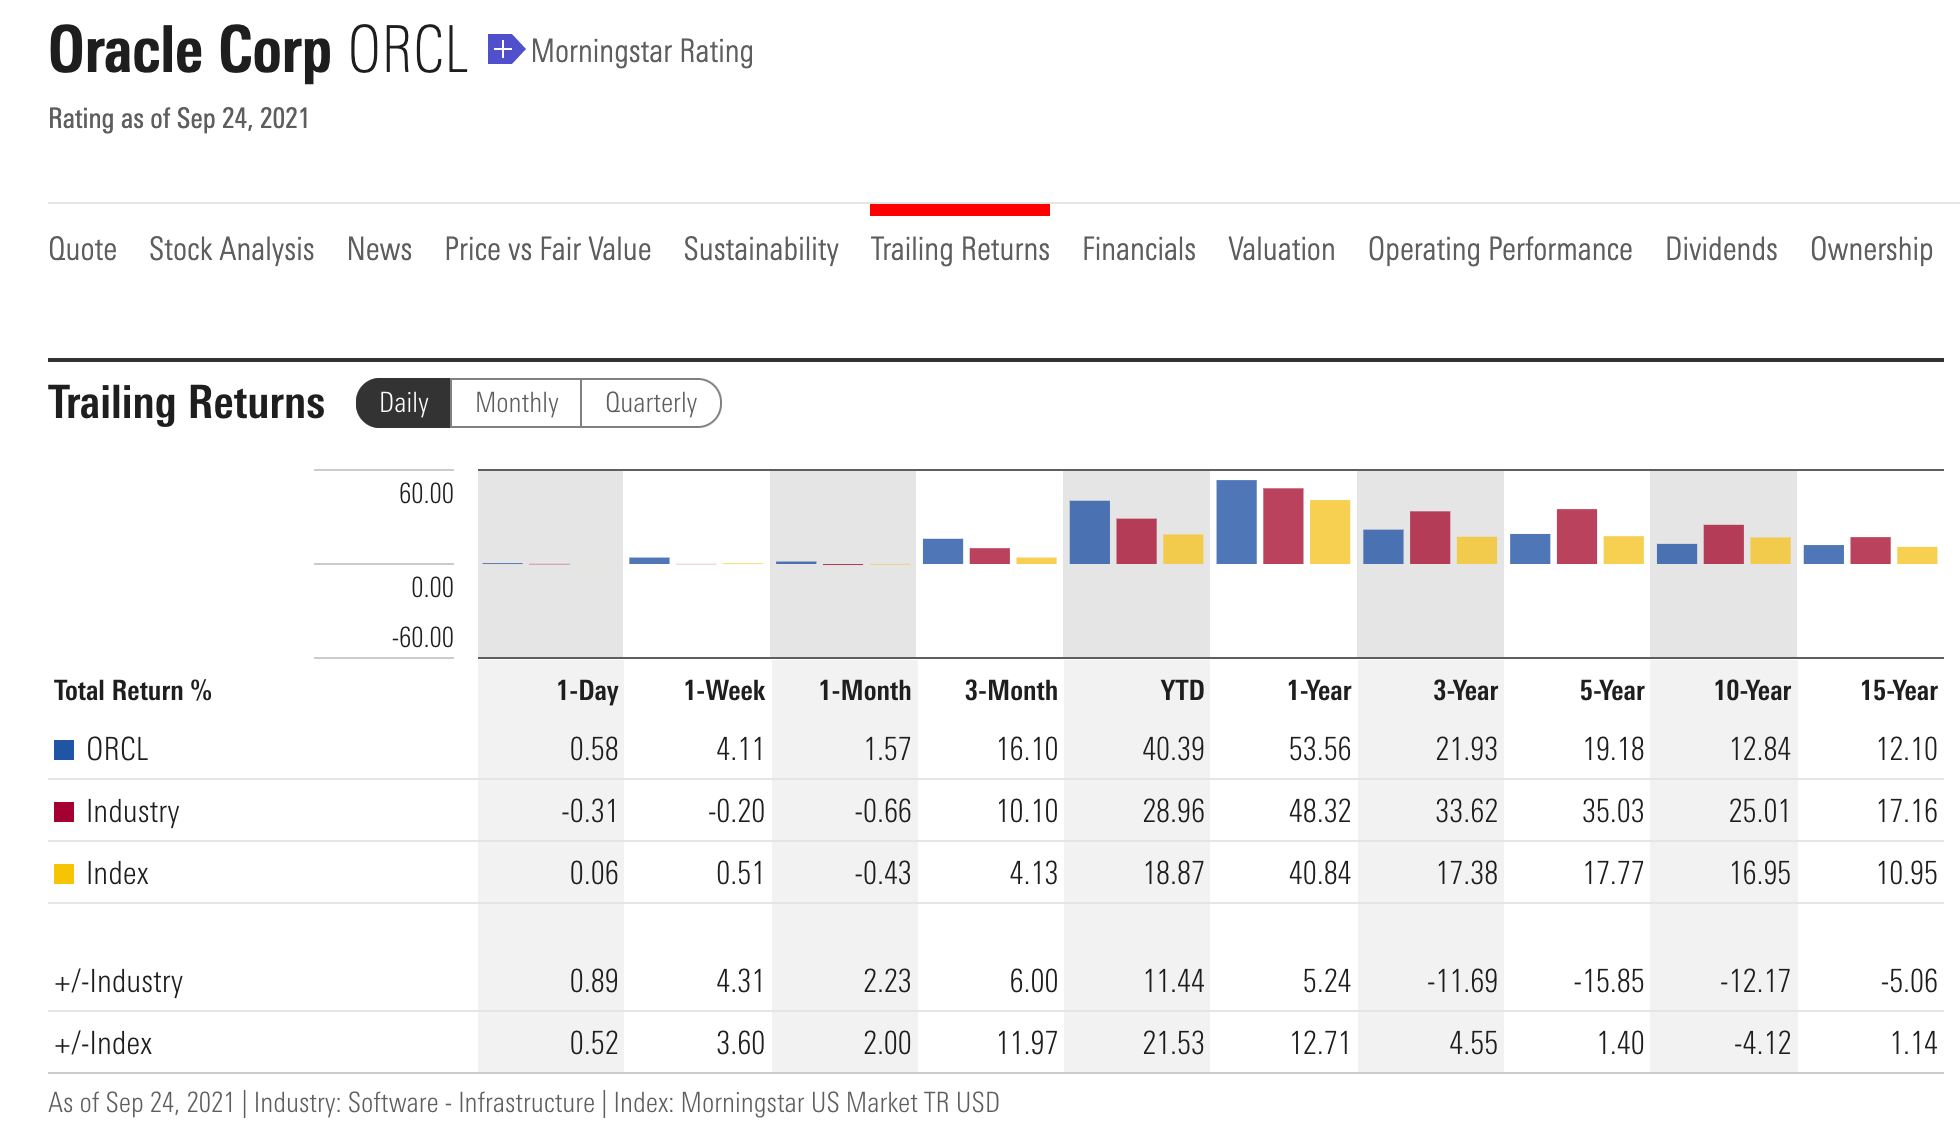Click the 15-Year column header

coord(1899,690)
